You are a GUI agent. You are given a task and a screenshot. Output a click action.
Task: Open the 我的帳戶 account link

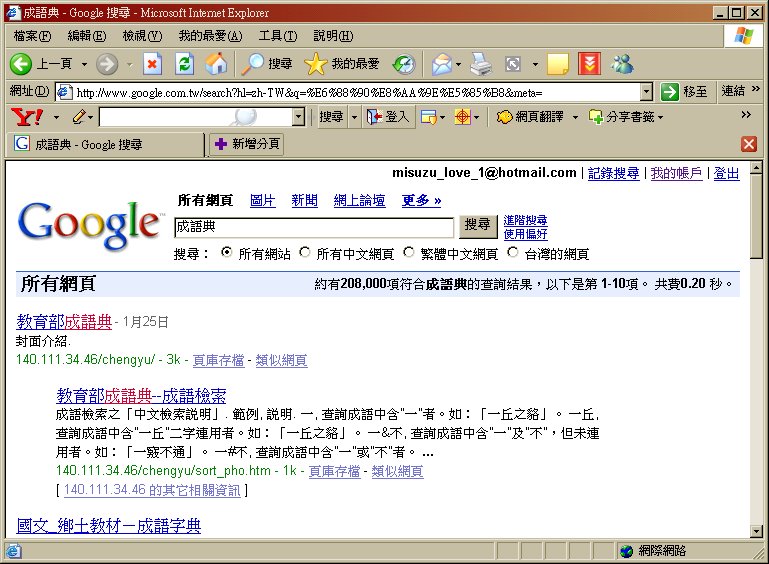click(x=676, y=173)
